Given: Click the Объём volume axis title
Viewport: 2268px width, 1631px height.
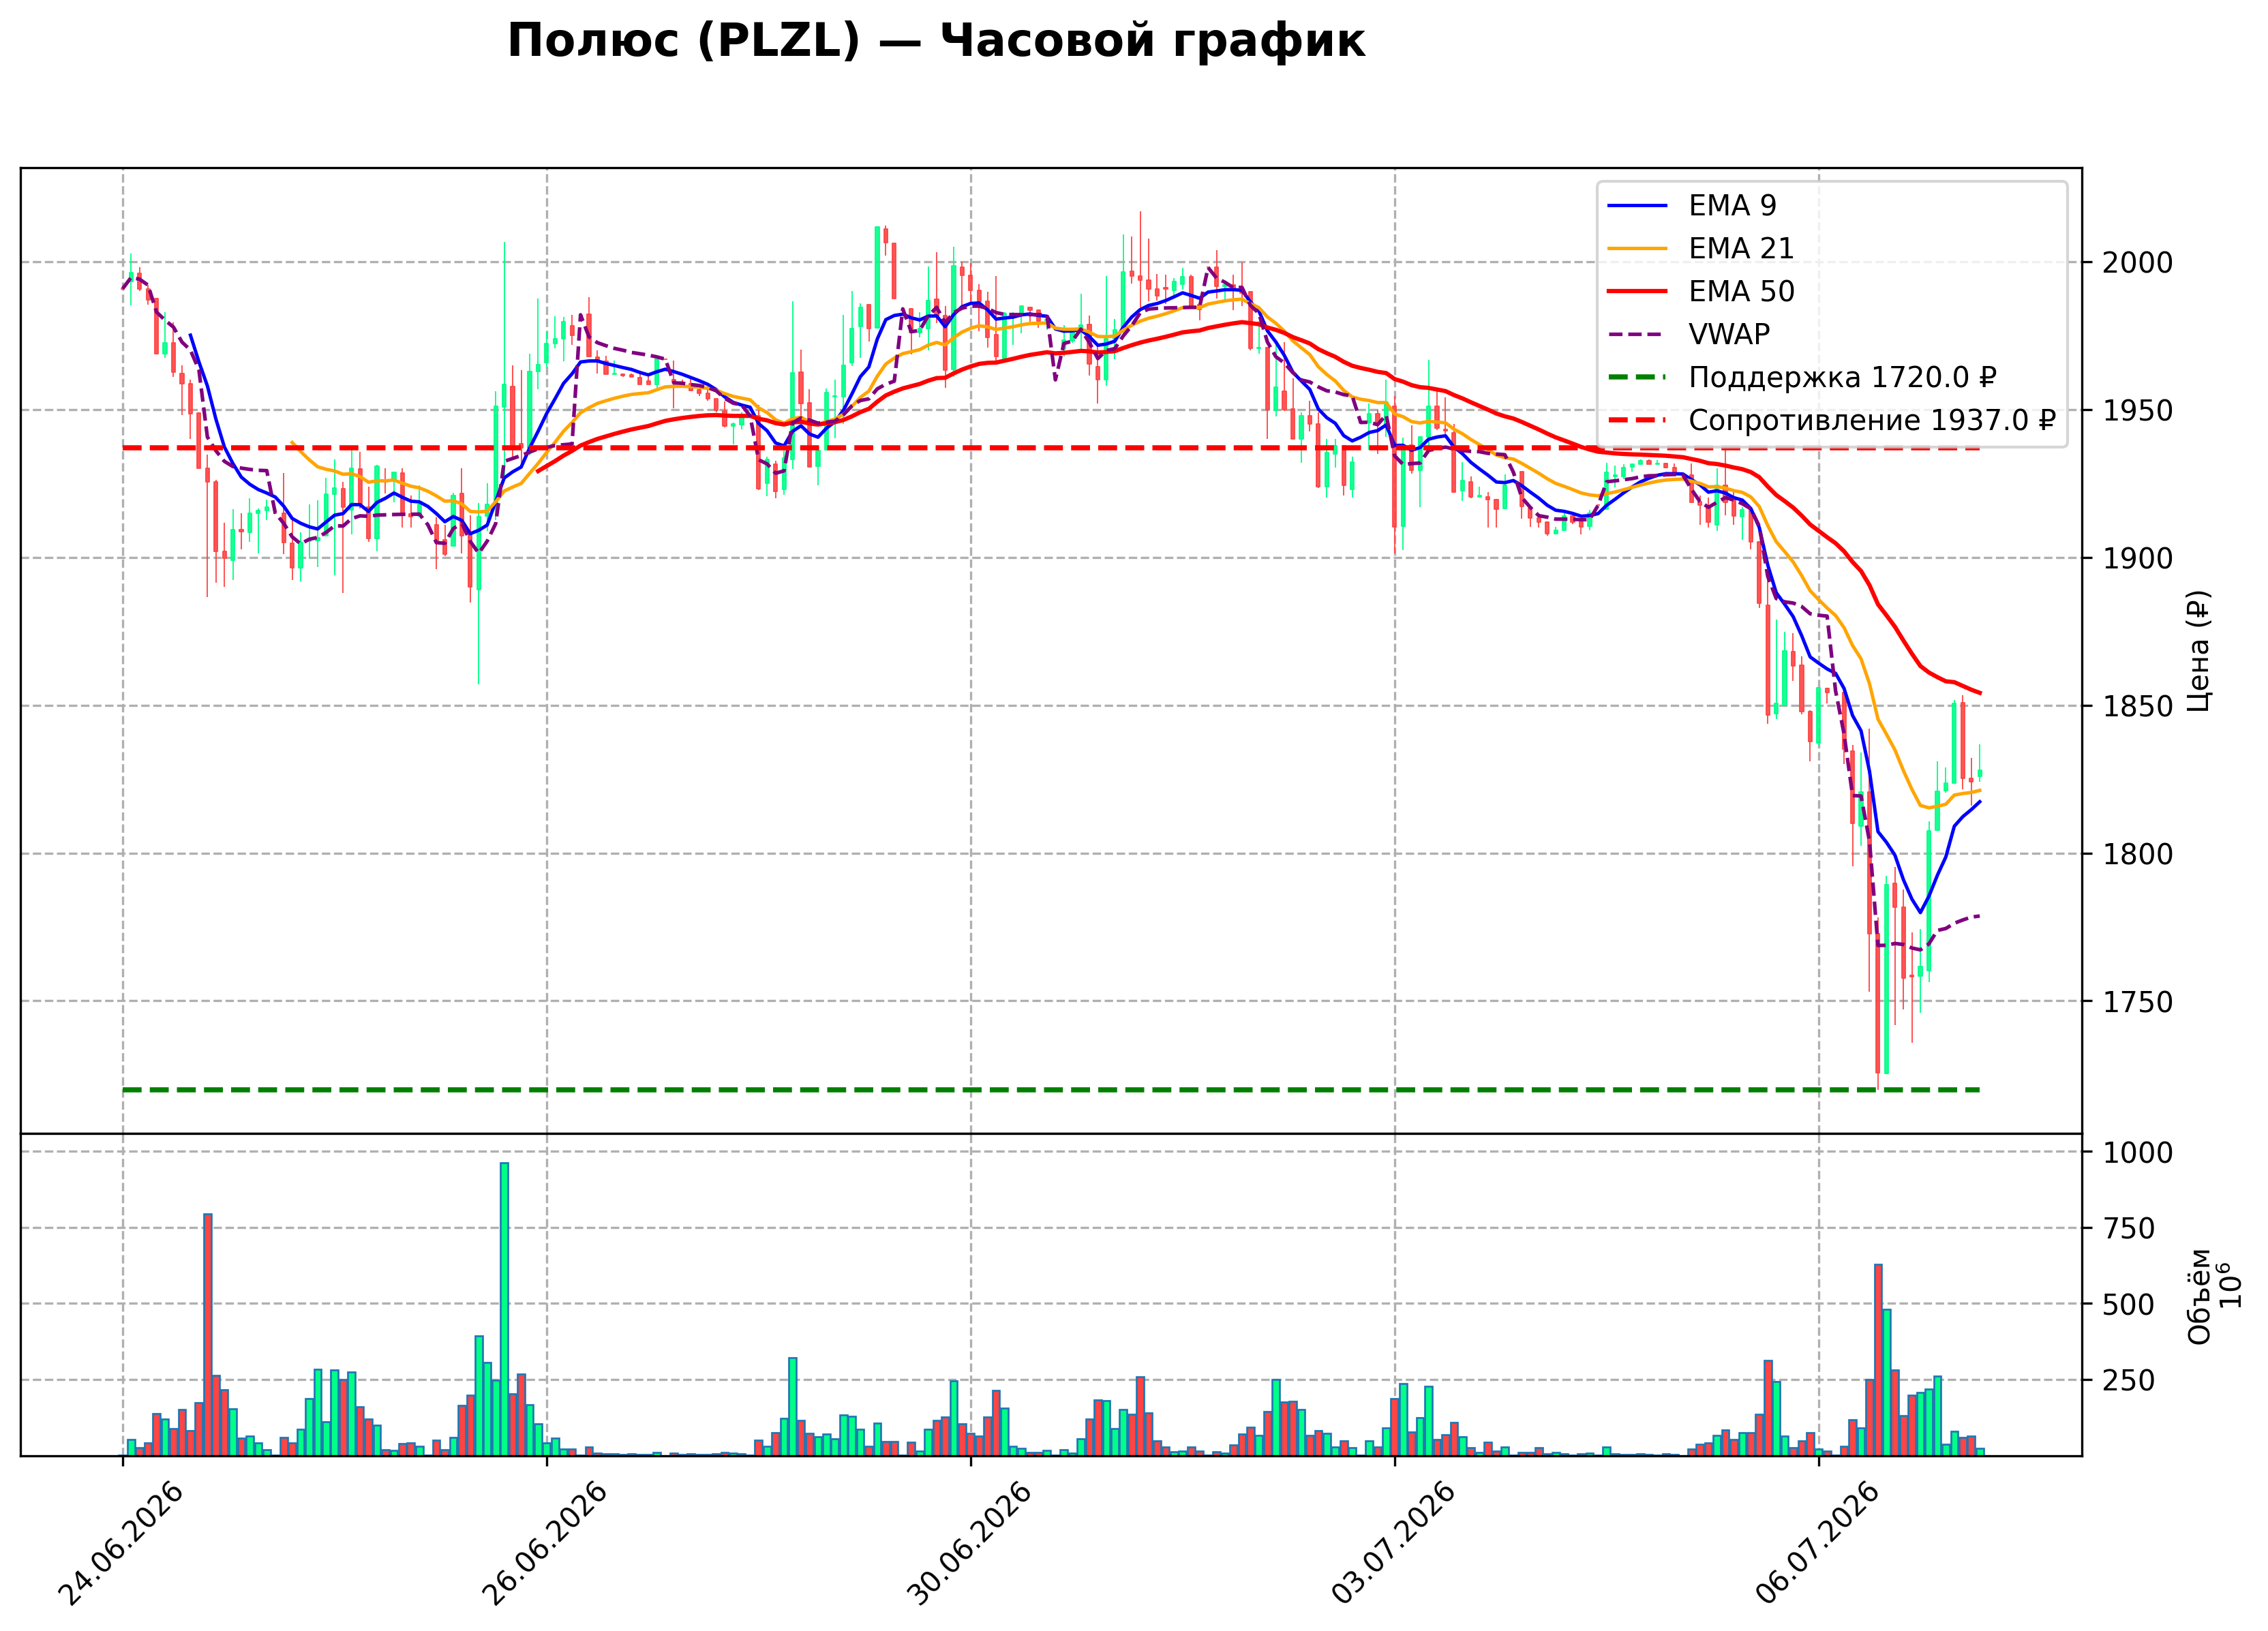Looking at the screenshot, I should point(2200,1296).
